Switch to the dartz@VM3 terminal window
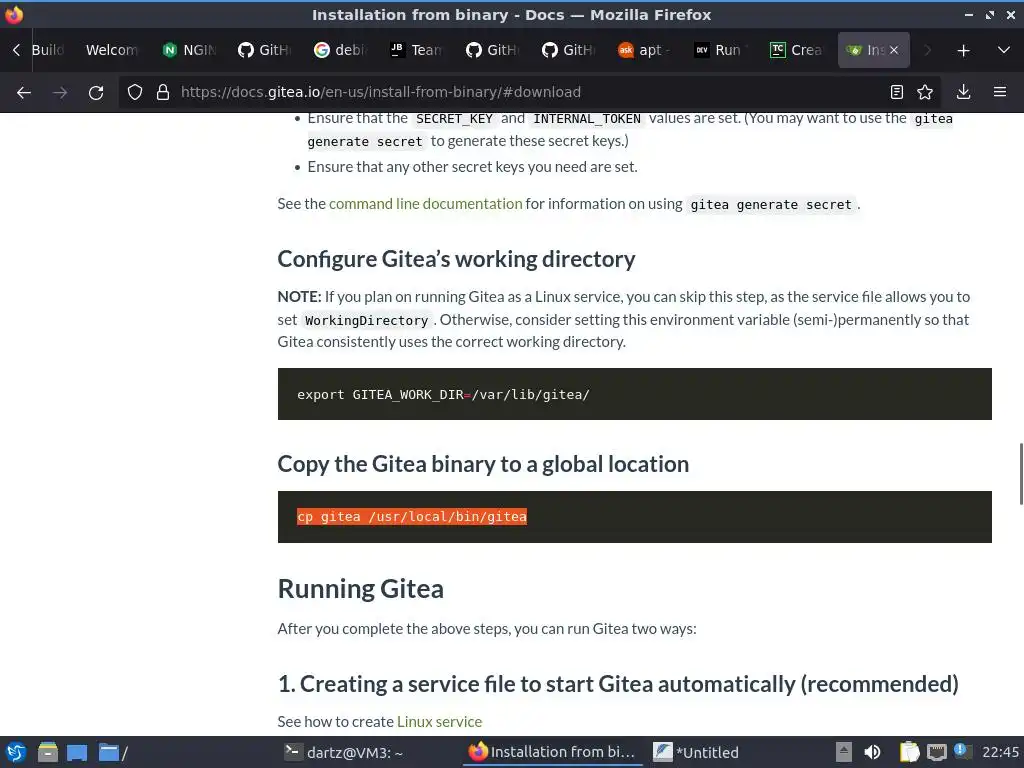Image resolution: width=1024 pixels, height=768 pixels. [x=344, y=752]
